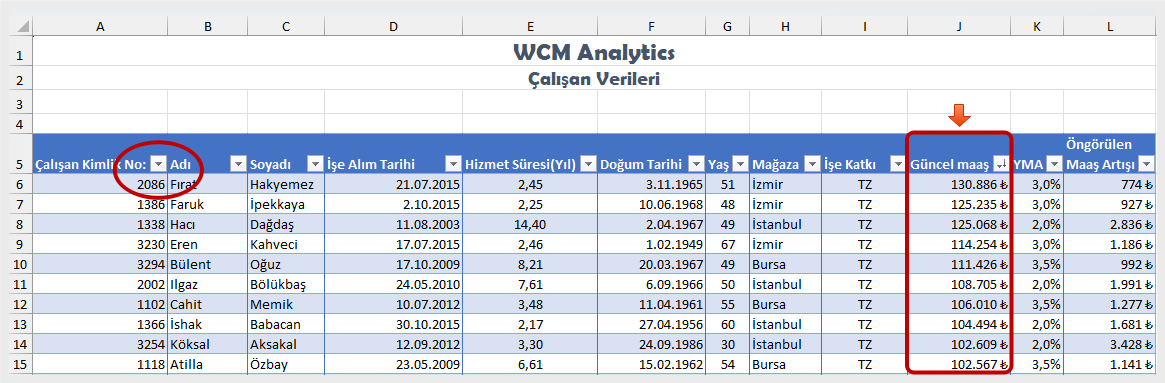Select the salary cell 130.886 ₺

[x=959, y=184]
